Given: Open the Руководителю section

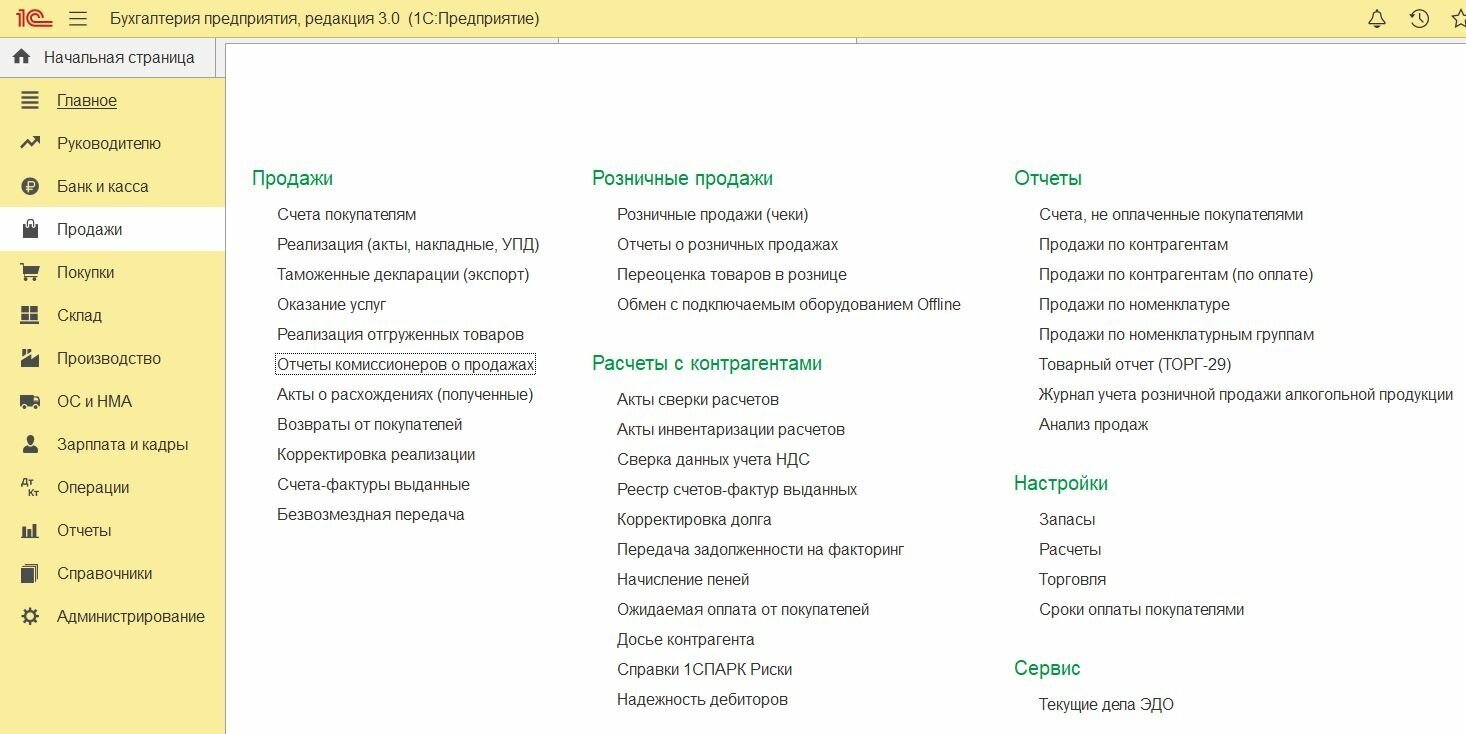Looking at the screenshot, I should (x=109, y=143).
